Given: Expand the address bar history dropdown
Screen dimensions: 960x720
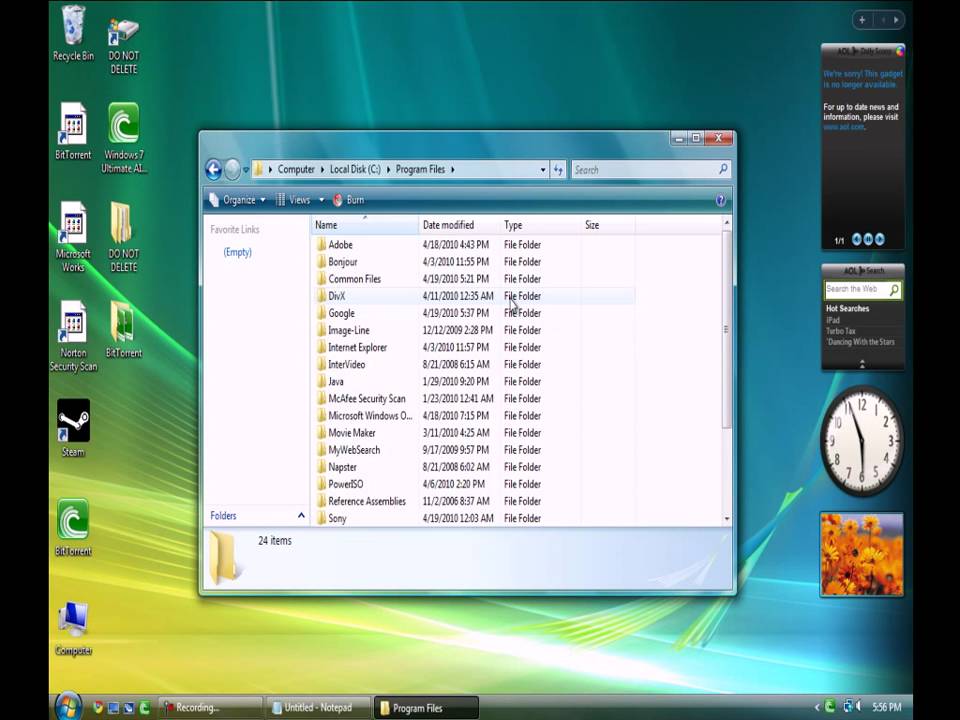Looking at the screenshot, I should coord(543,170).
